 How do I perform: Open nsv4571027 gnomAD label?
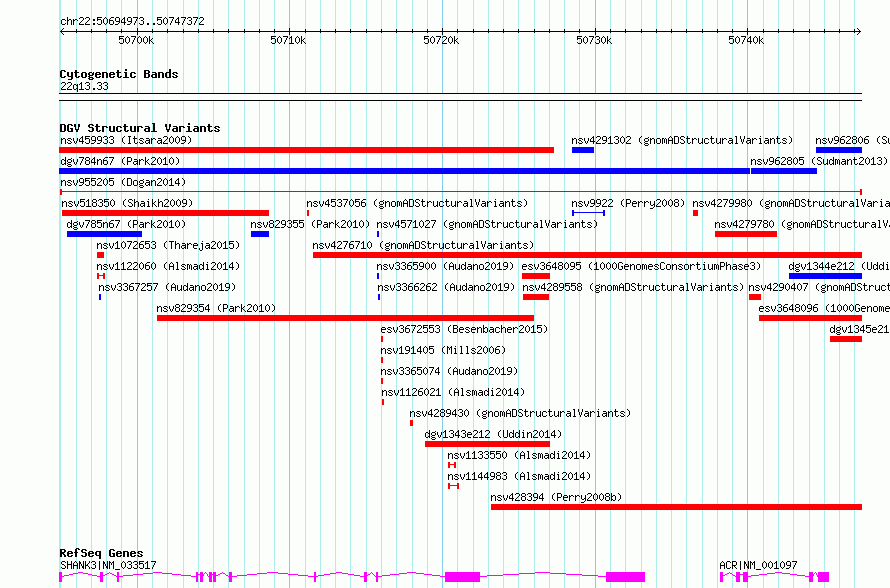coord(487,224)
